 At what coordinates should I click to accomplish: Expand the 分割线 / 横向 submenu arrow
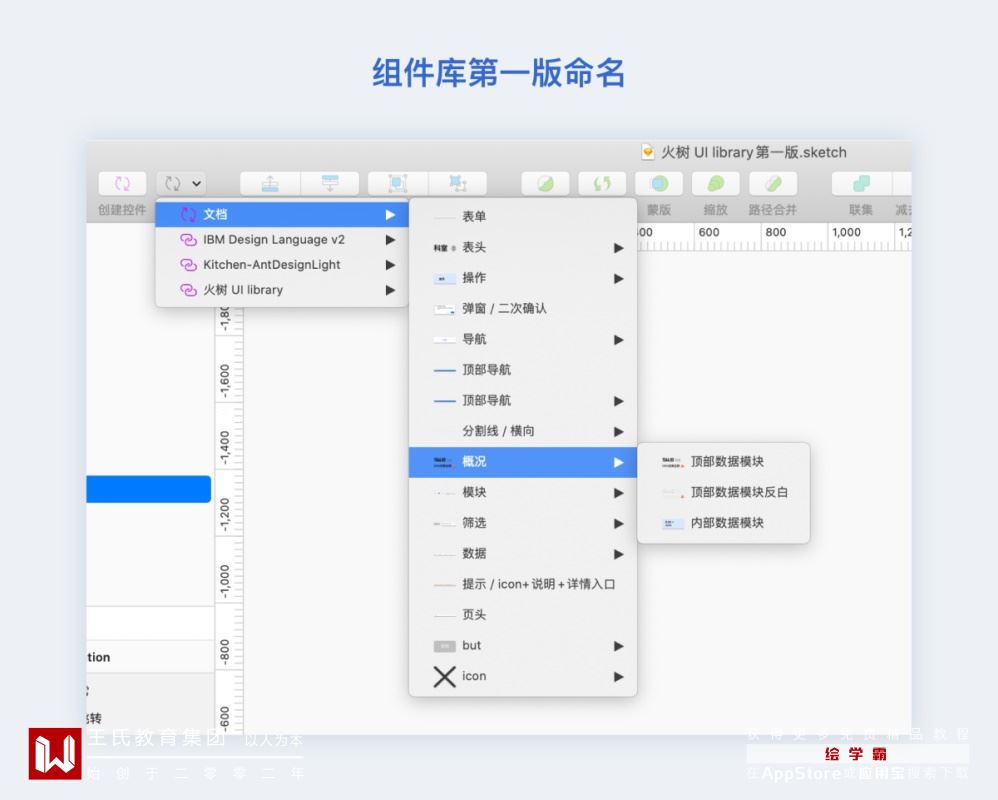[x=619, y=432]
